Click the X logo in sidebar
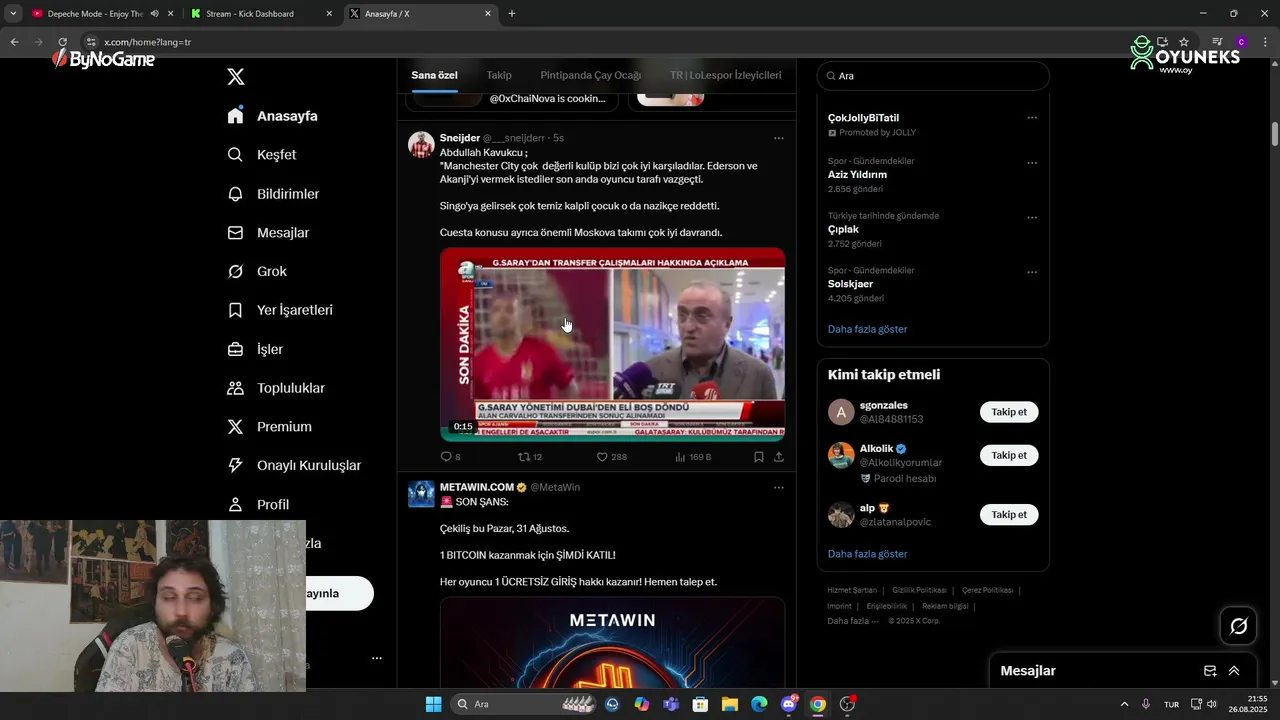 pyautogui.click(x=236, y=77)
